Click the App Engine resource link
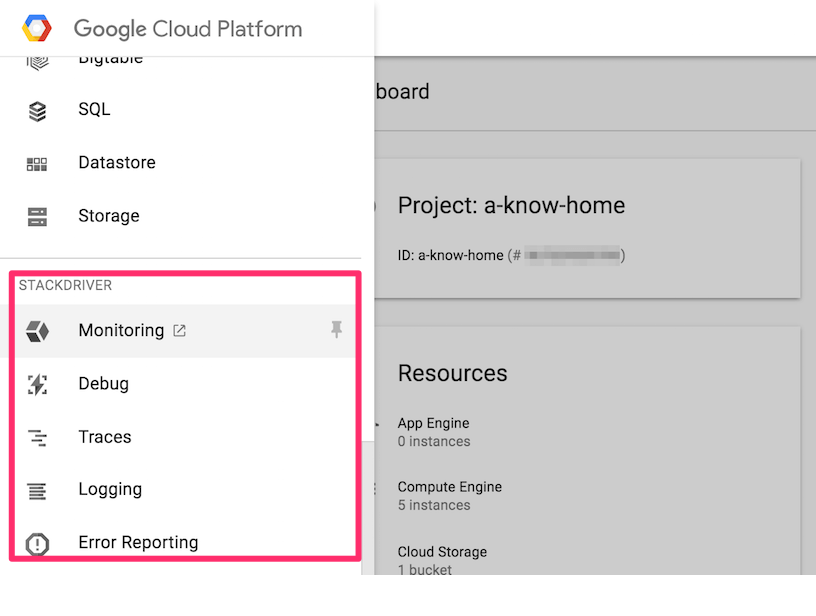The height and width of the screenshot is (616, 816). [x=433, y=423]
